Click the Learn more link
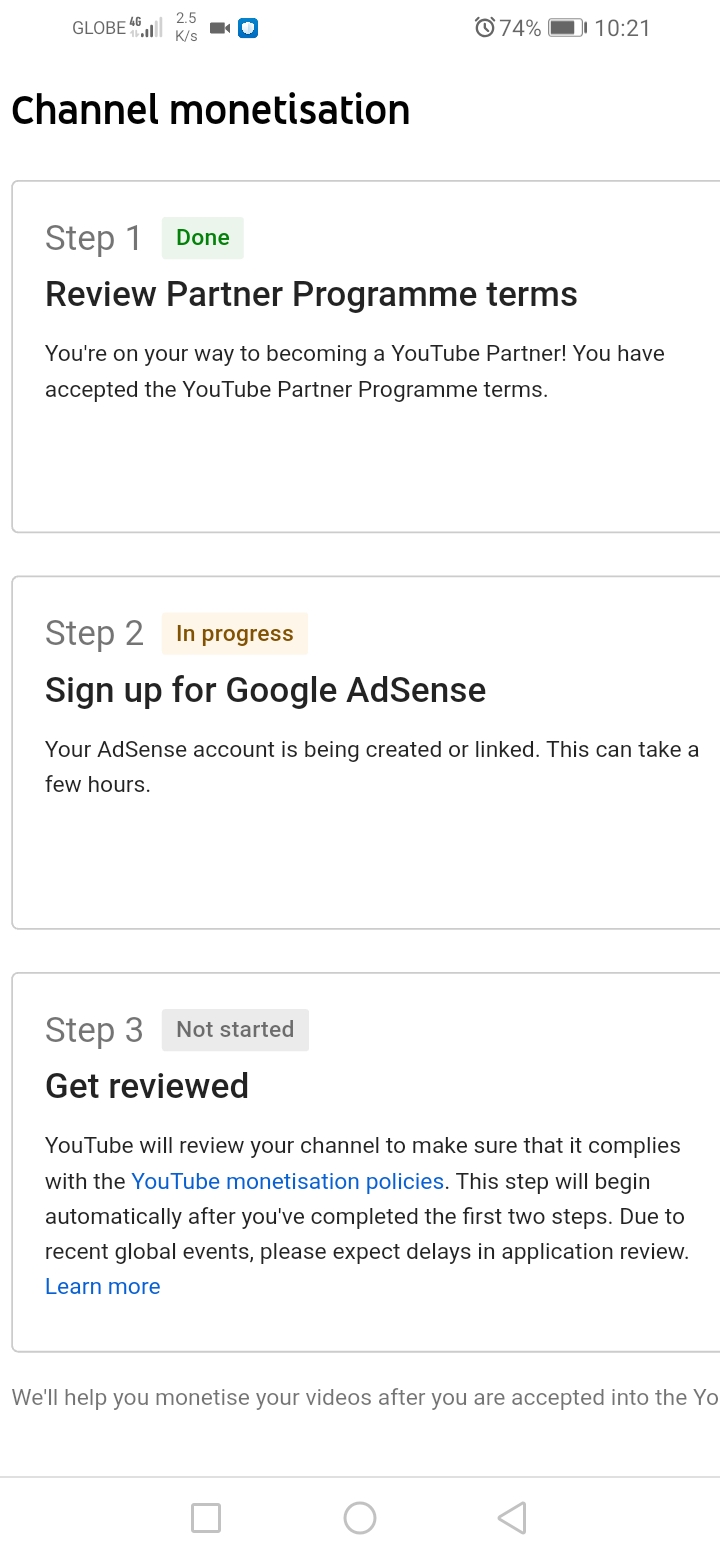 [x=102, y=1286]
